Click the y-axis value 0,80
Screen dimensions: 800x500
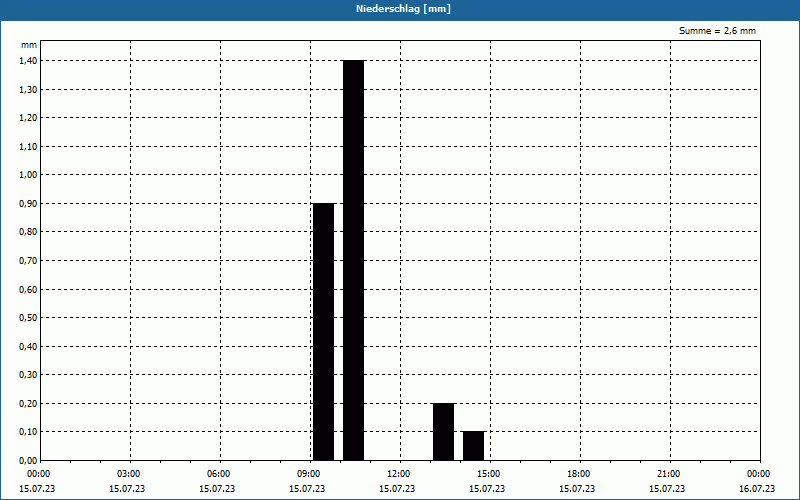28,232
